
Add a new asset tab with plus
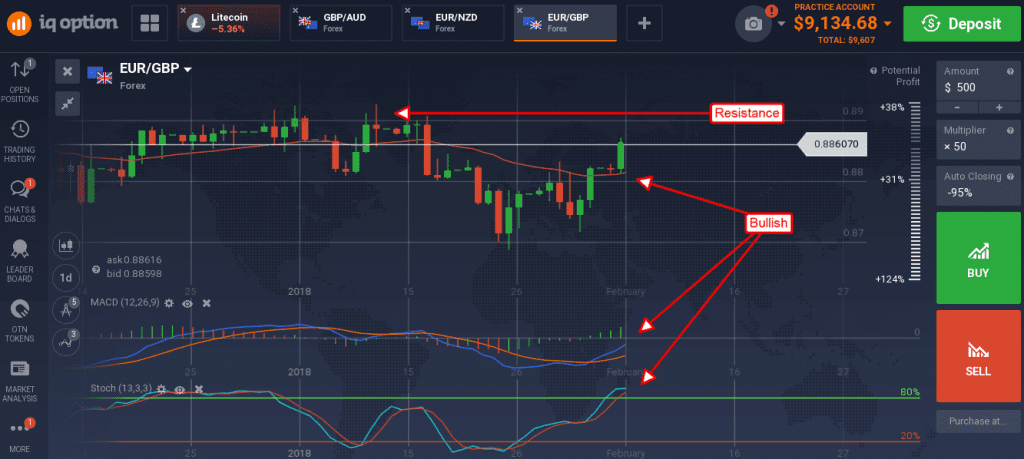[x=645, y=24]
